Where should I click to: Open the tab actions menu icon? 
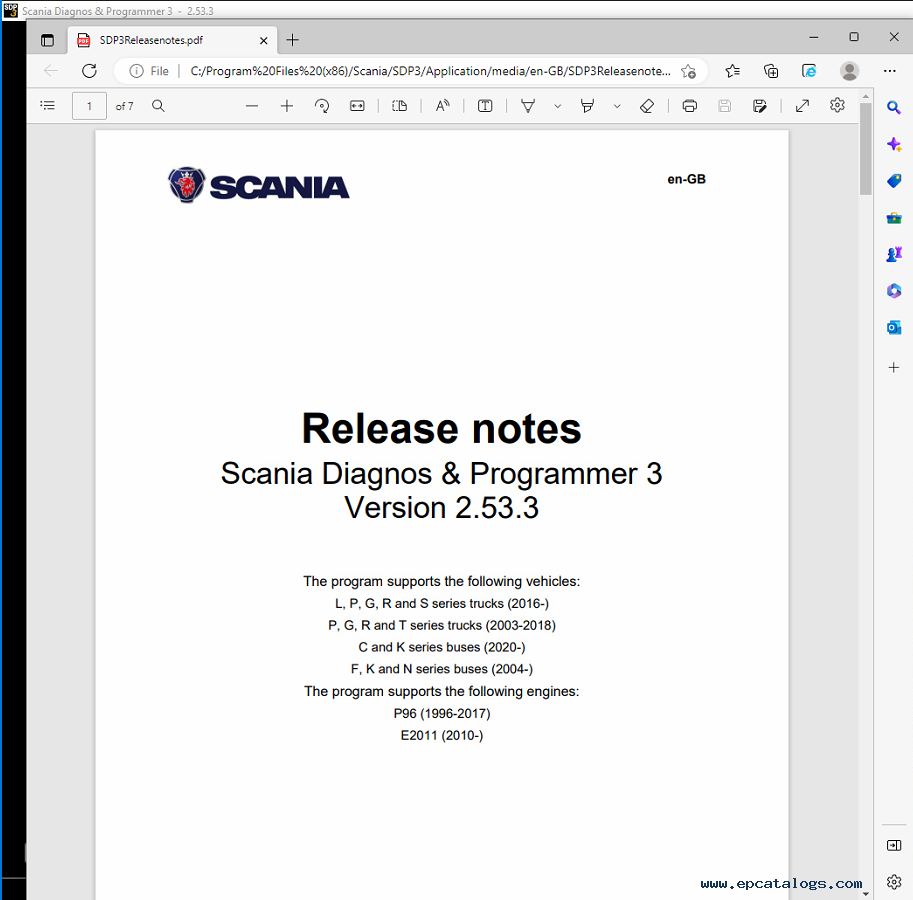click(x=47, y=40)
